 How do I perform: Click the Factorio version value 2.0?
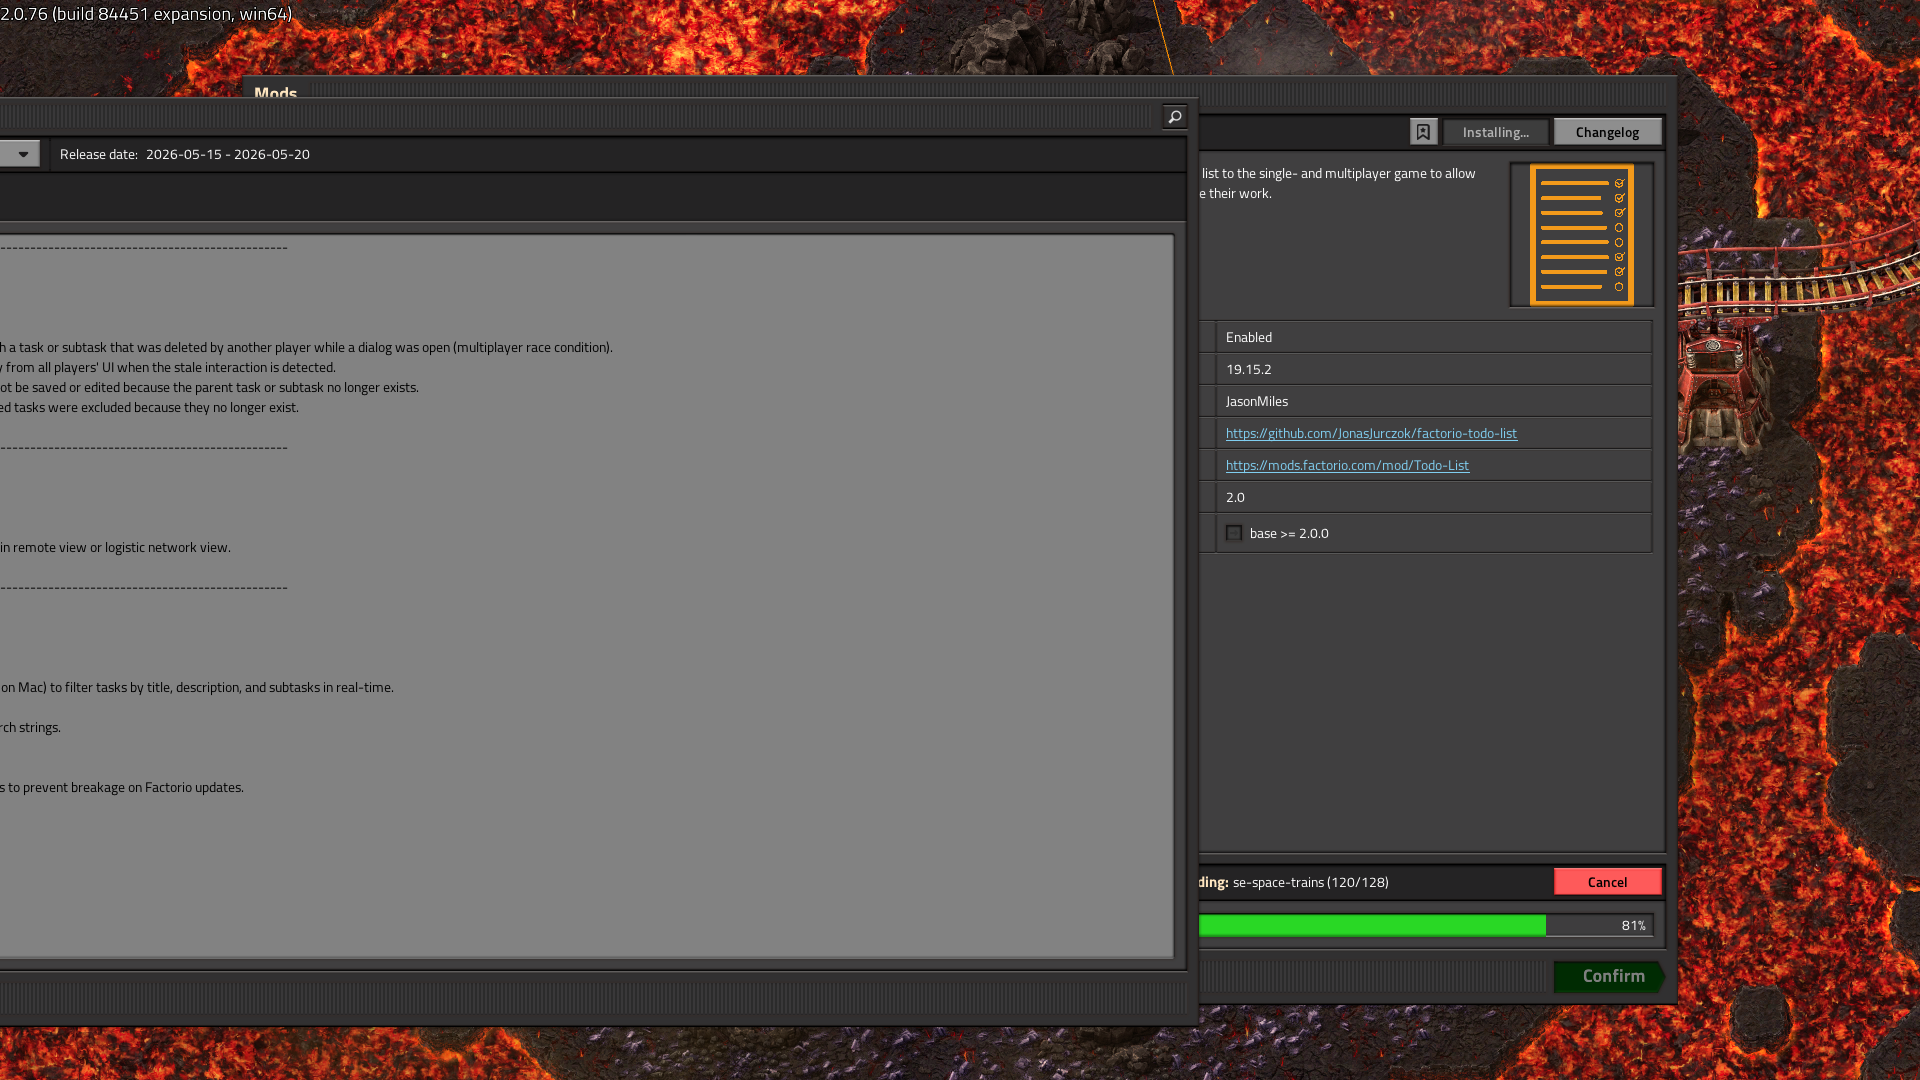tap(1235, 497)
